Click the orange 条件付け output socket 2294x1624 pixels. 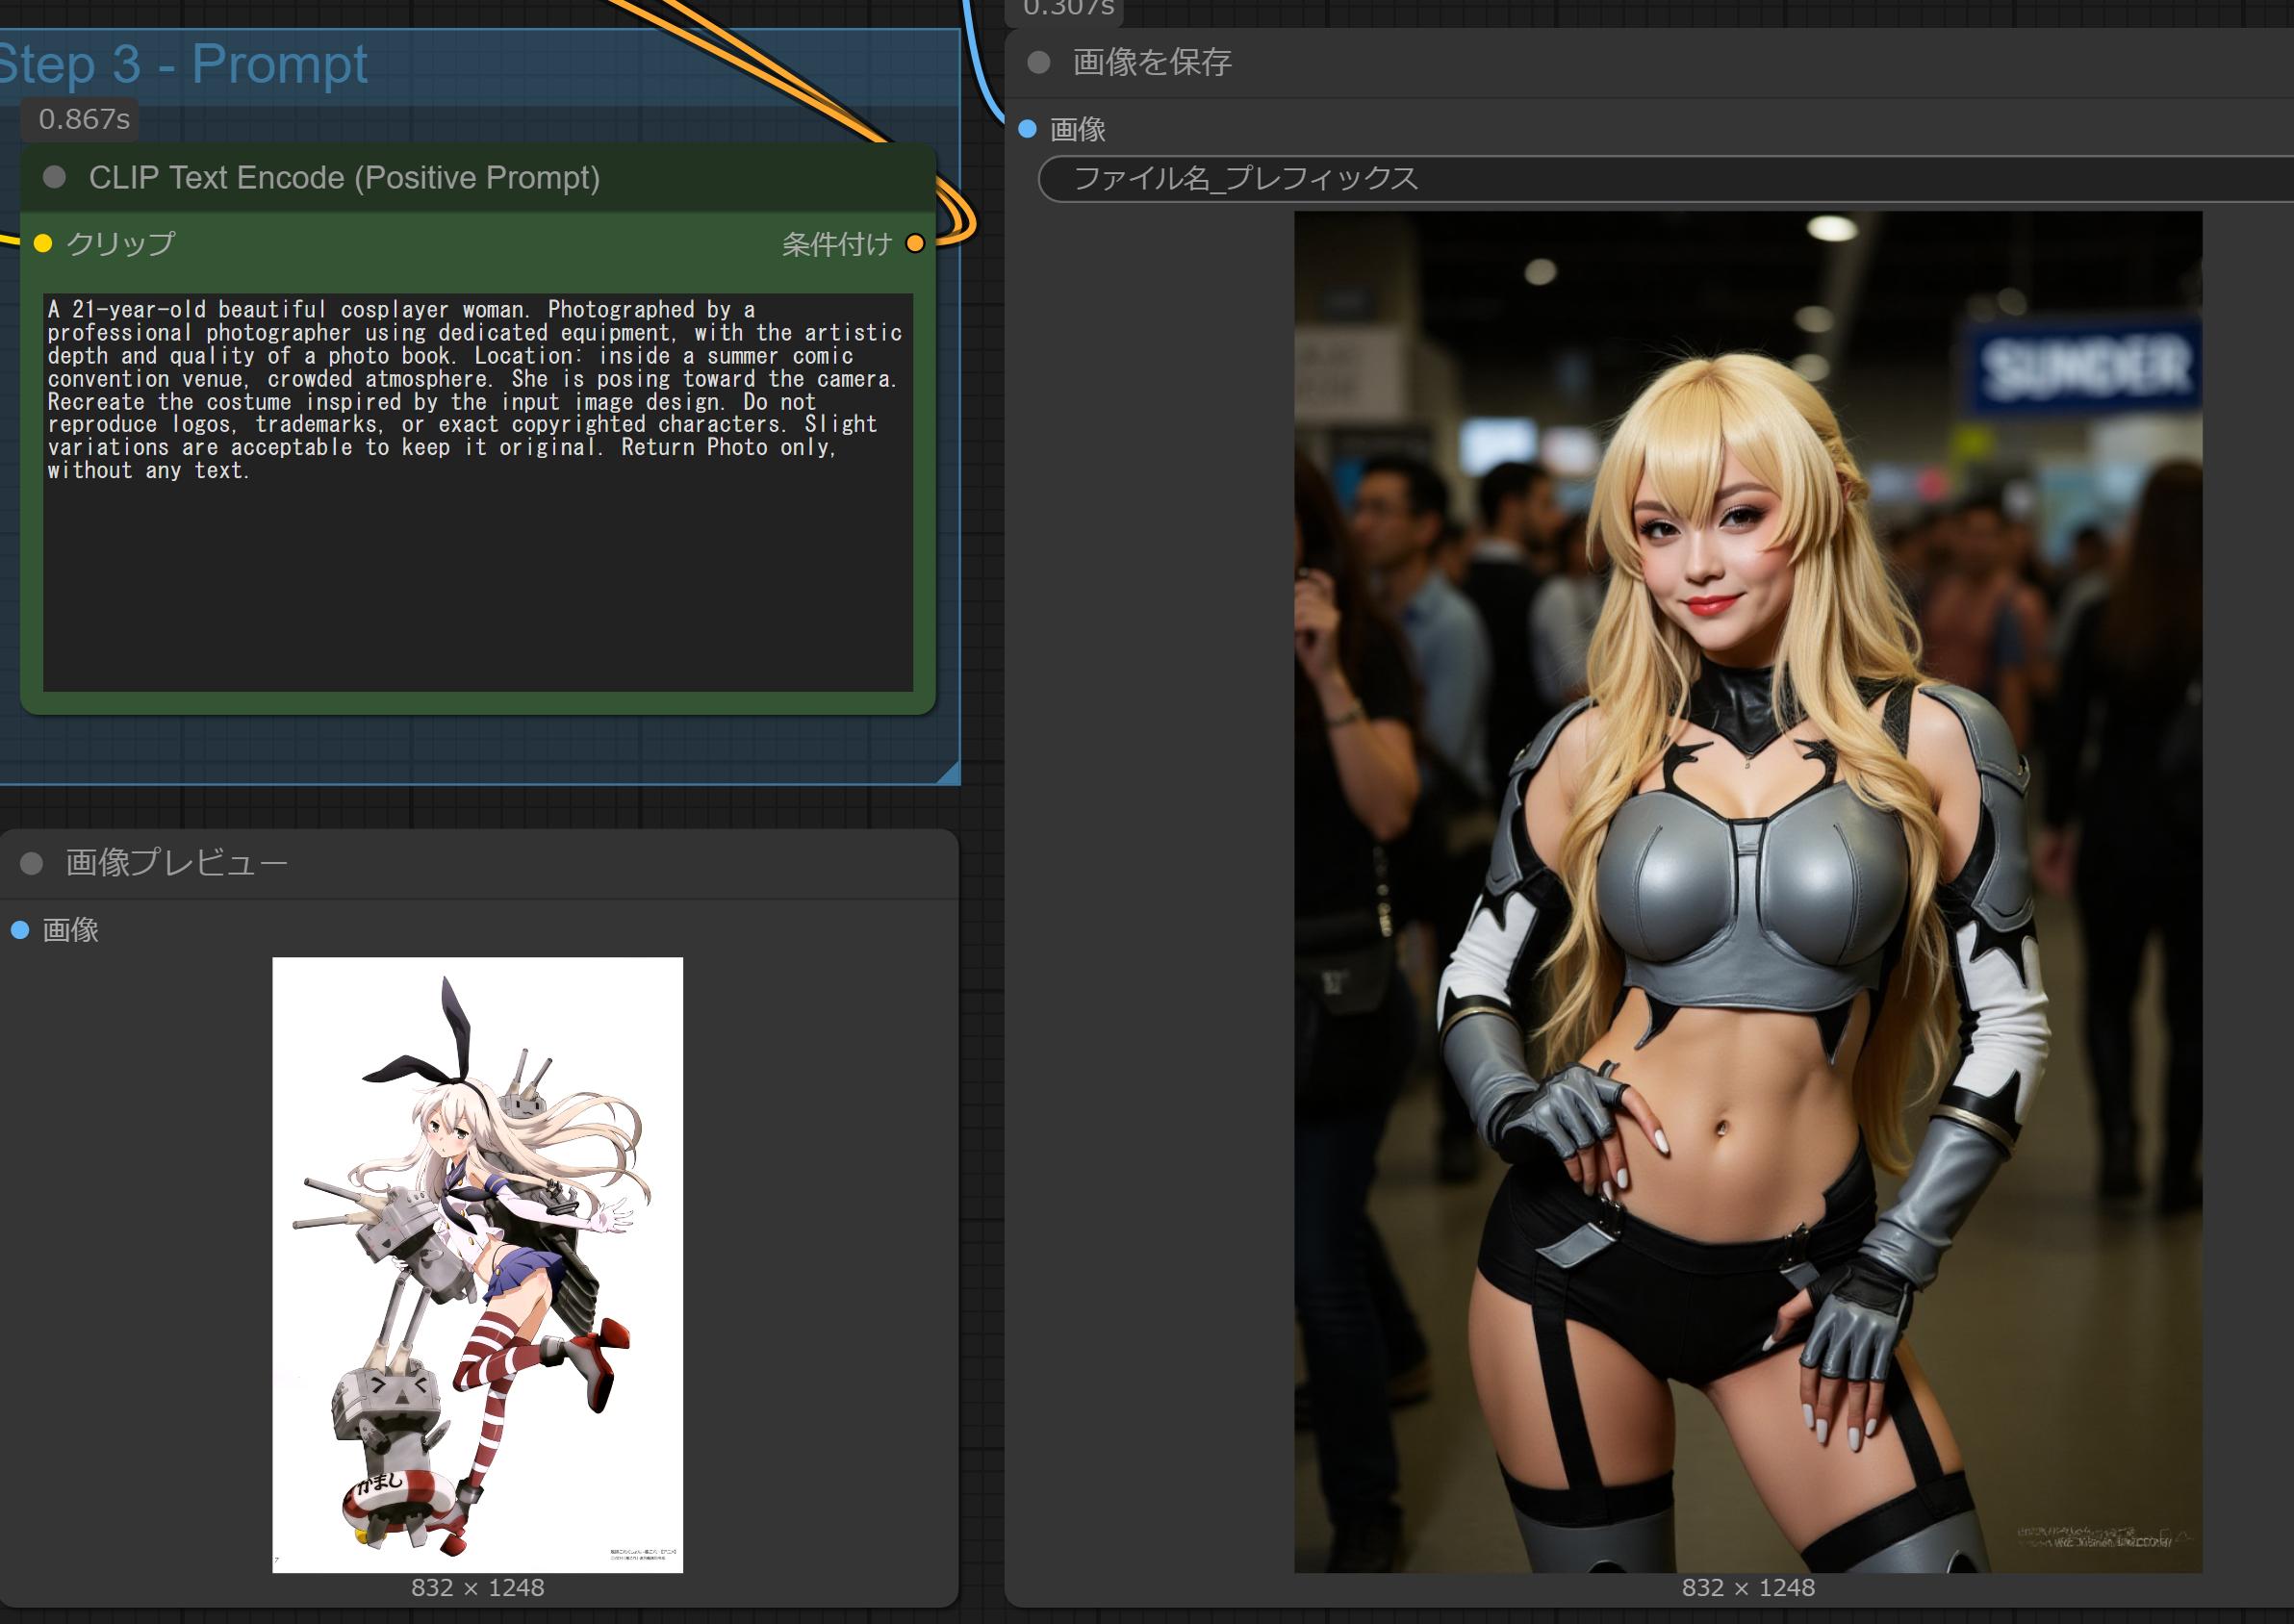click(914, 244)
